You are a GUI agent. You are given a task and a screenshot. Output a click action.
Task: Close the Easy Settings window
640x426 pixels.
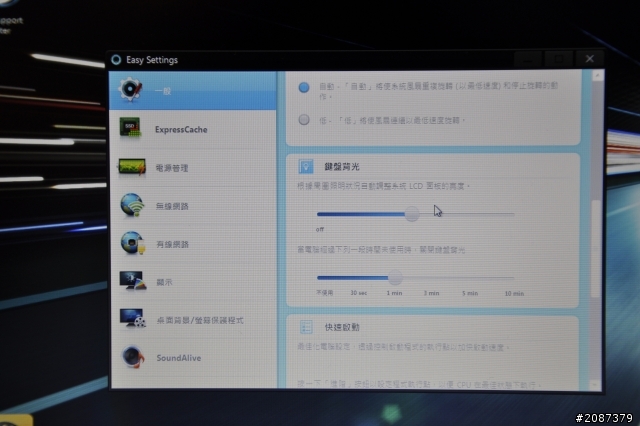[589, 59]
